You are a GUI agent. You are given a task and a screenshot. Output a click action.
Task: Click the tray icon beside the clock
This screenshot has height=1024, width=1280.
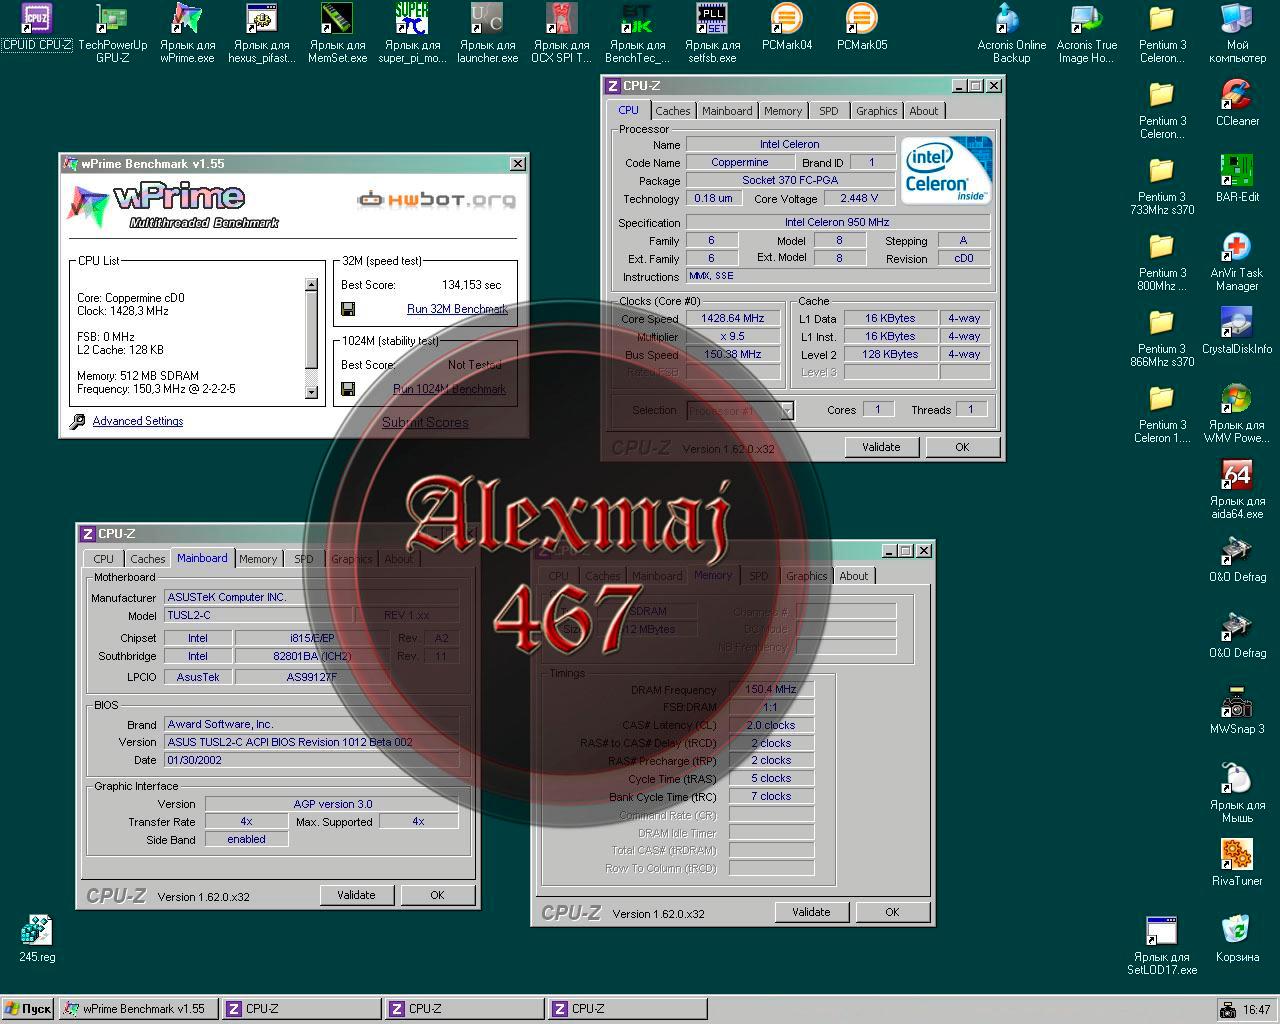(1228, 1010)
